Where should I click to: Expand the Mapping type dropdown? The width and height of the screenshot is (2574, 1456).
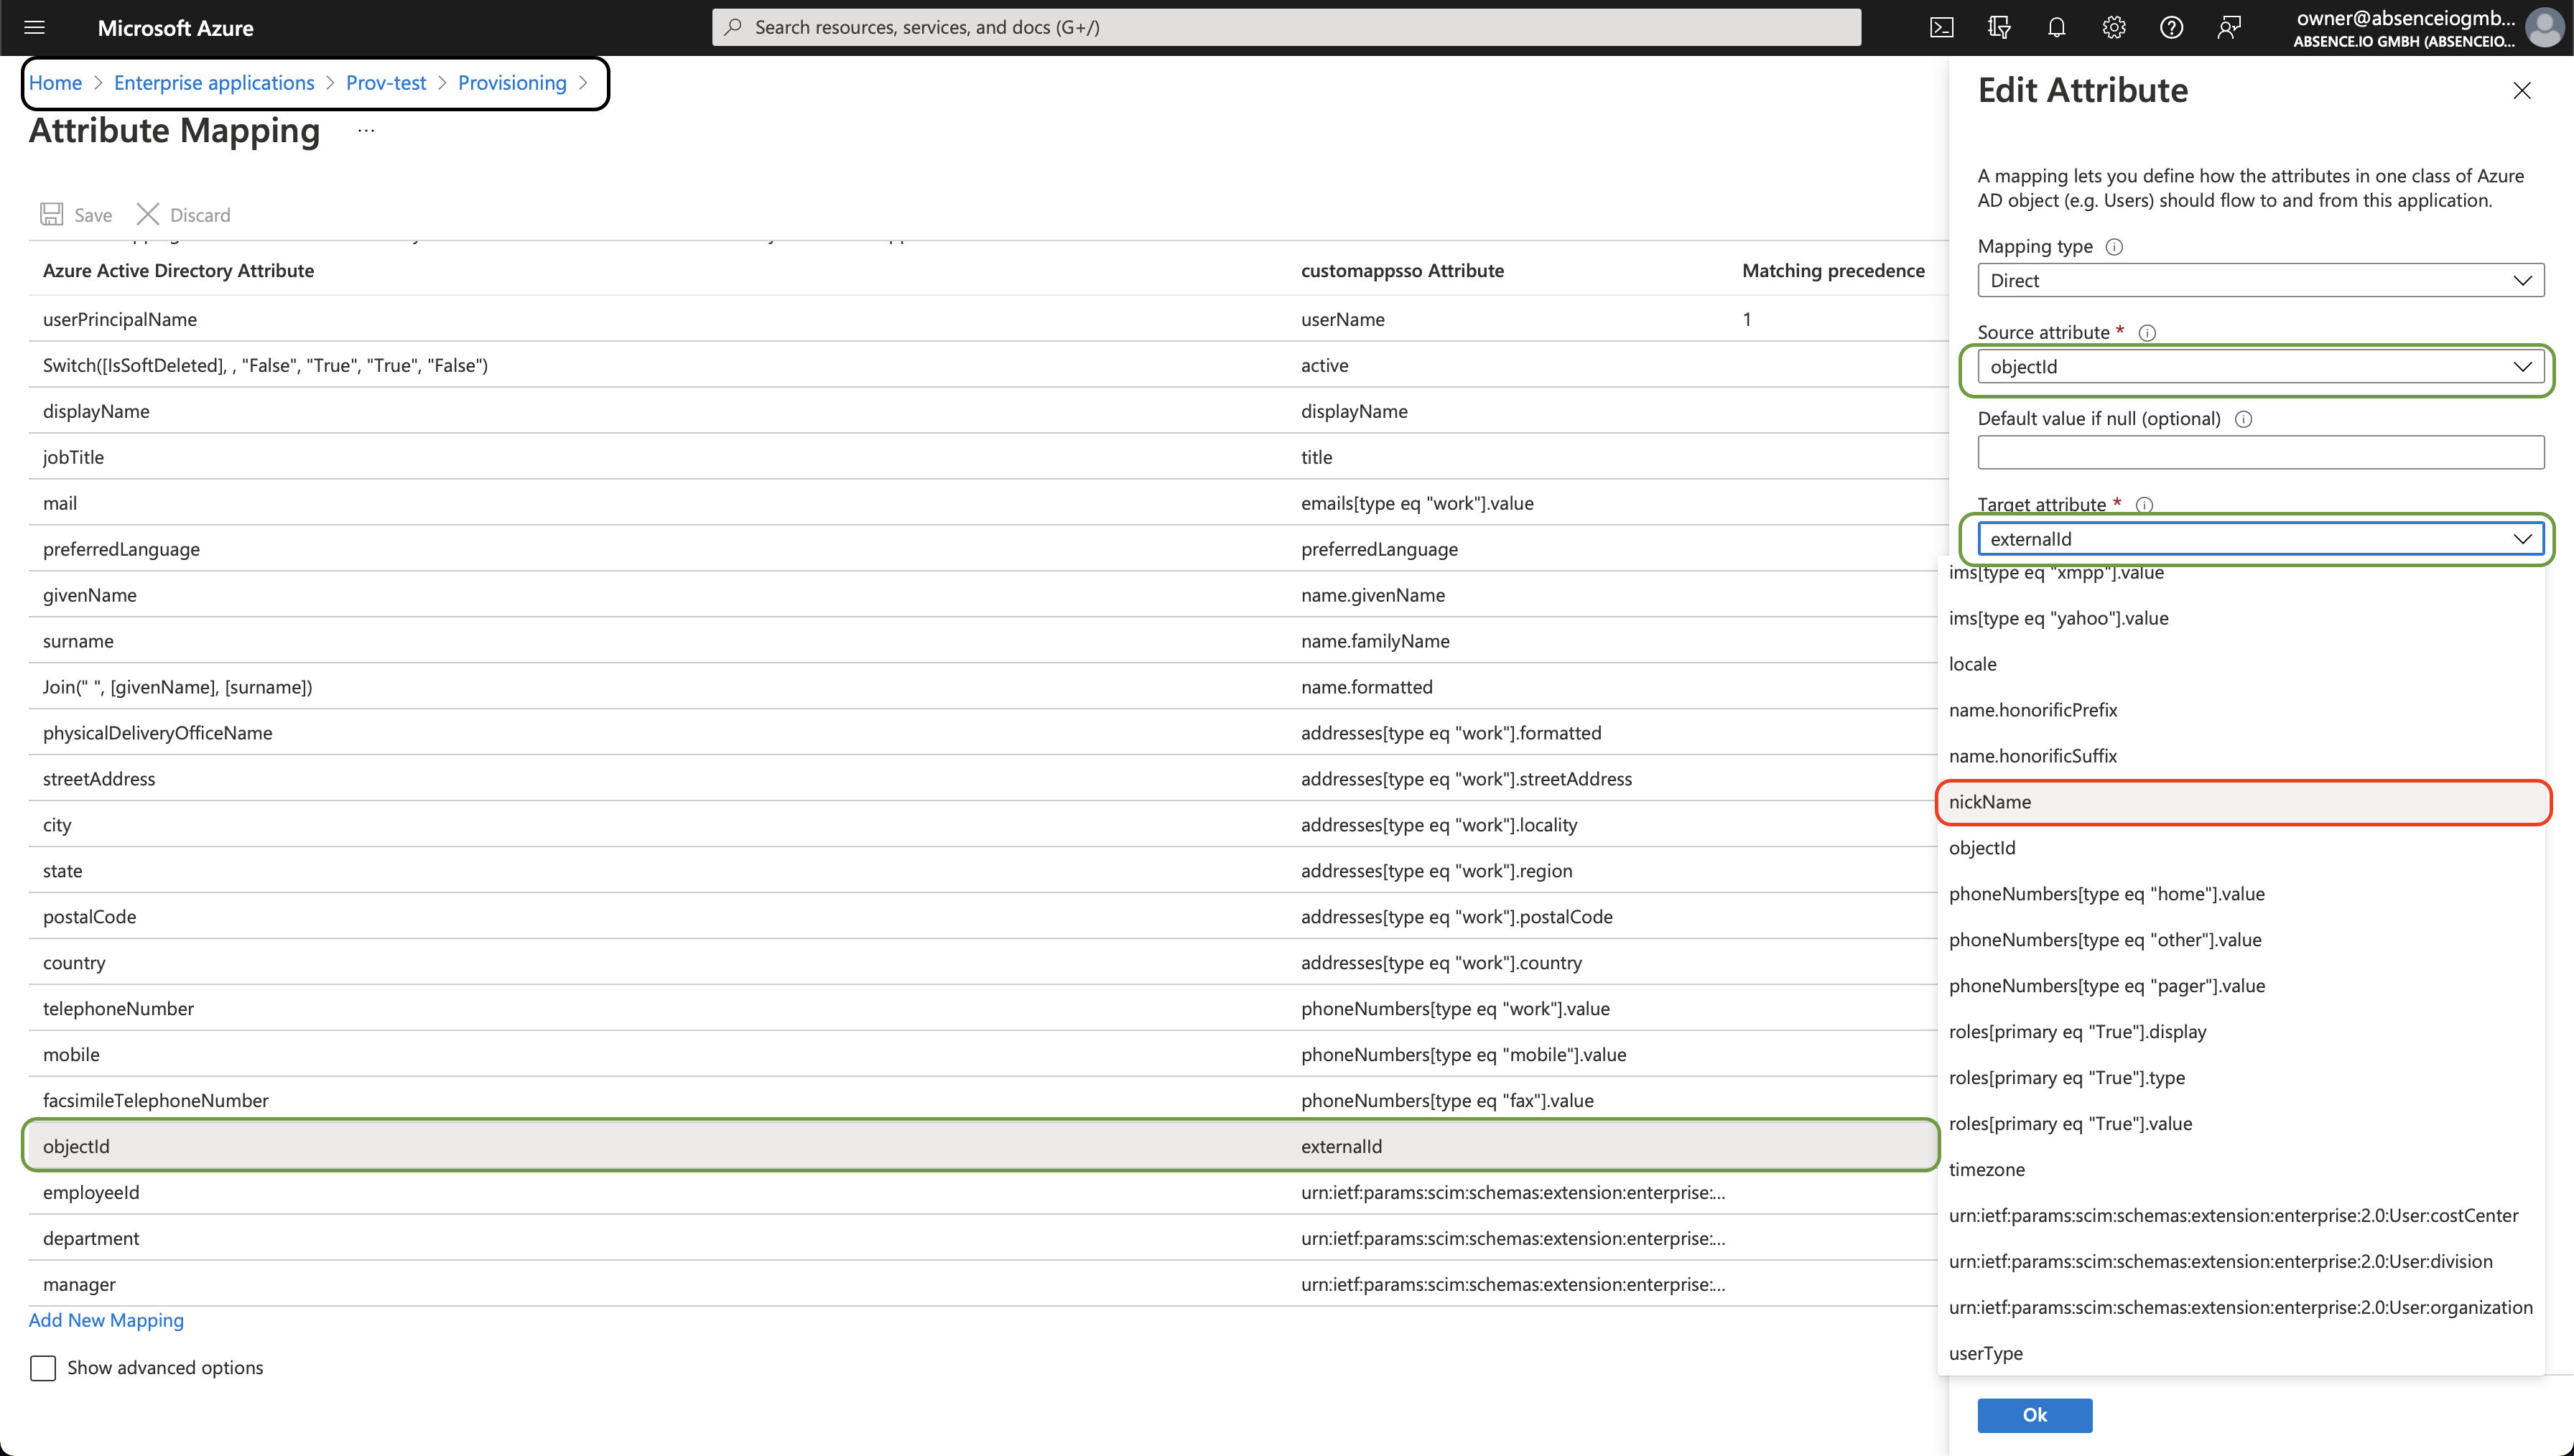(2260, 281)
